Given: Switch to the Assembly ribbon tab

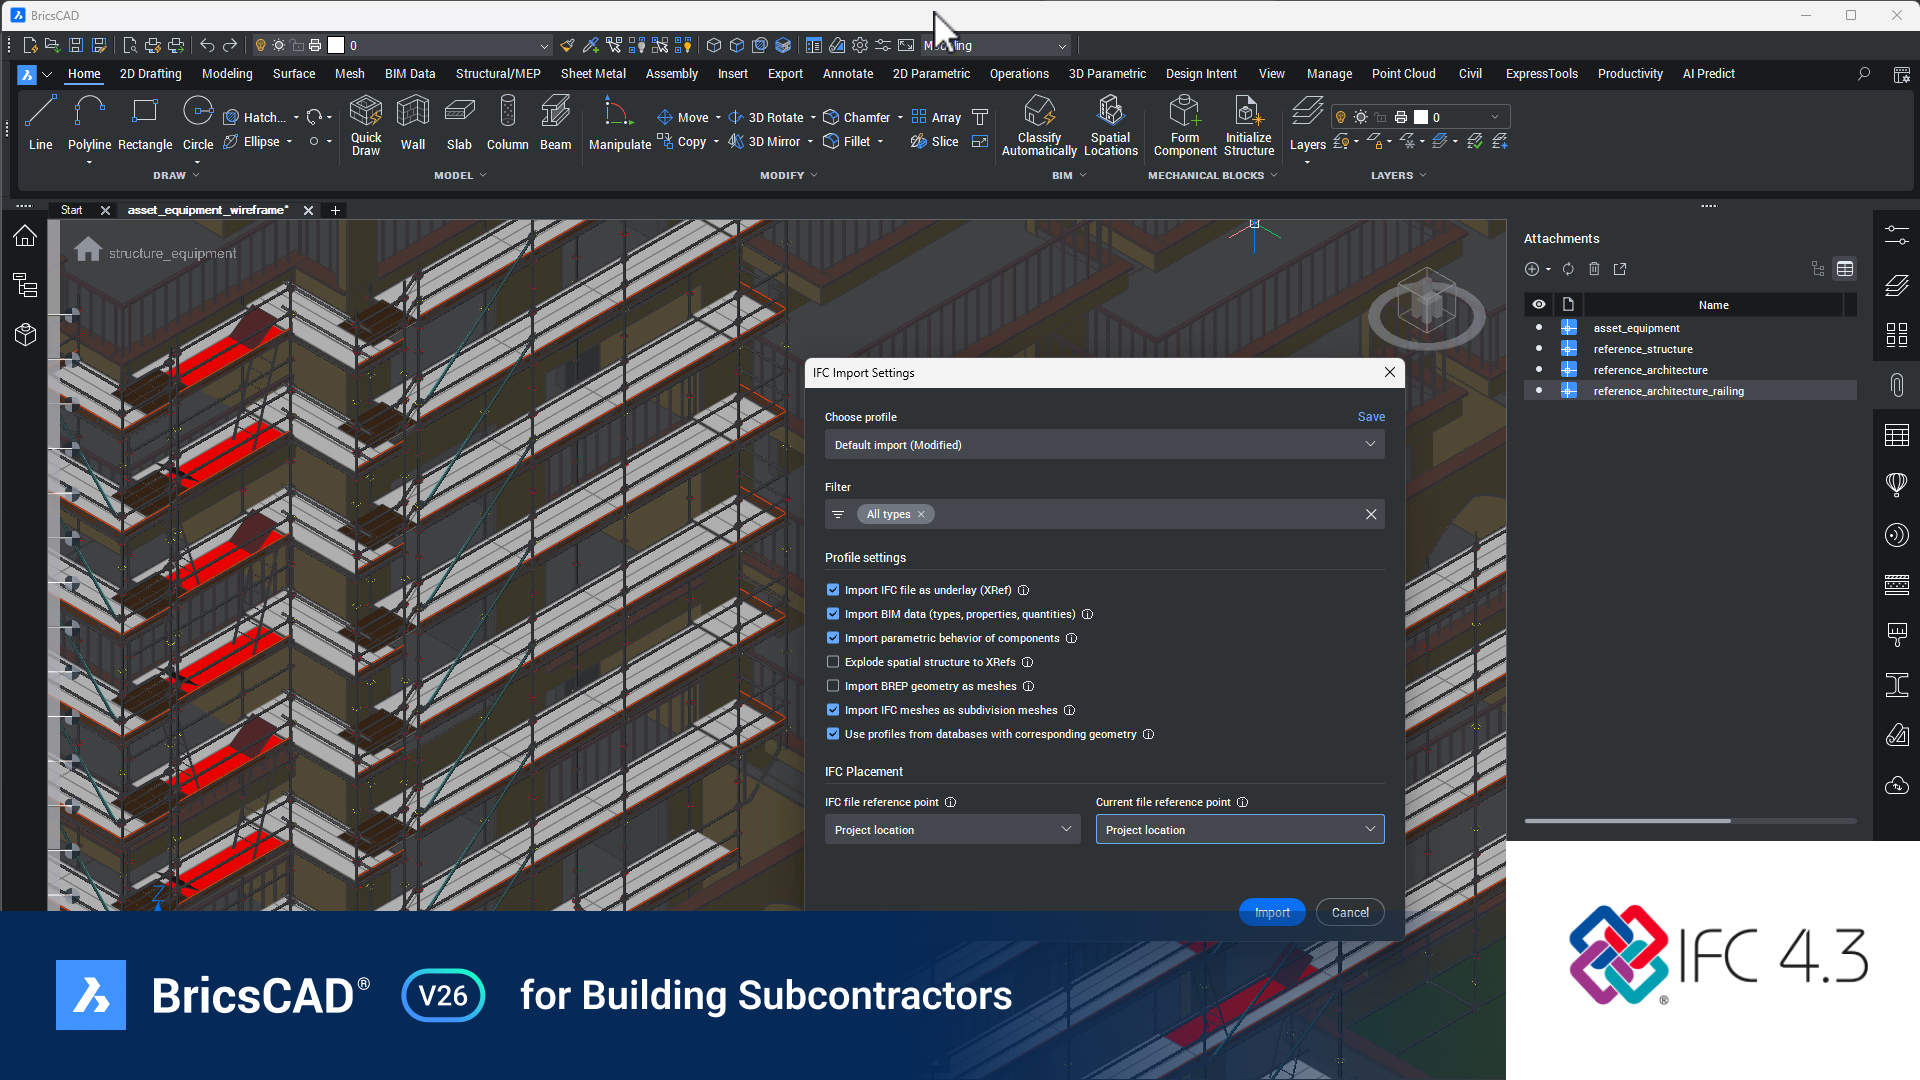Looking at the screenshot, I should click(671, 73).
